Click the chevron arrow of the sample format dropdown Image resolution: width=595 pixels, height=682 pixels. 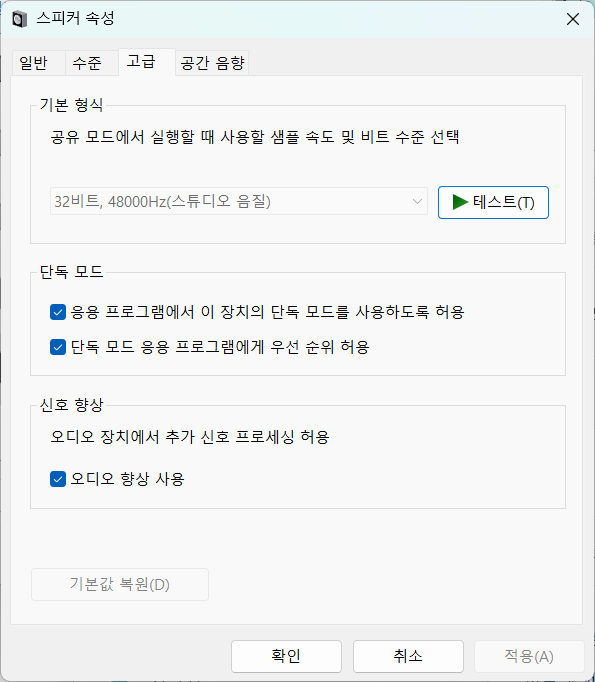click(417, 201)
